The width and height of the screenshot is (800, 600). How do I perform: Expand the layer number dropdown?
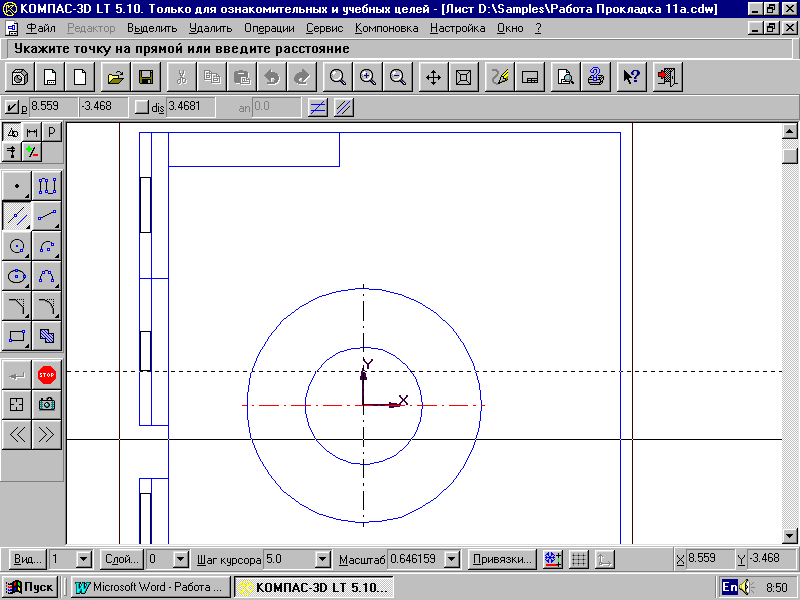tap(181, 559)
